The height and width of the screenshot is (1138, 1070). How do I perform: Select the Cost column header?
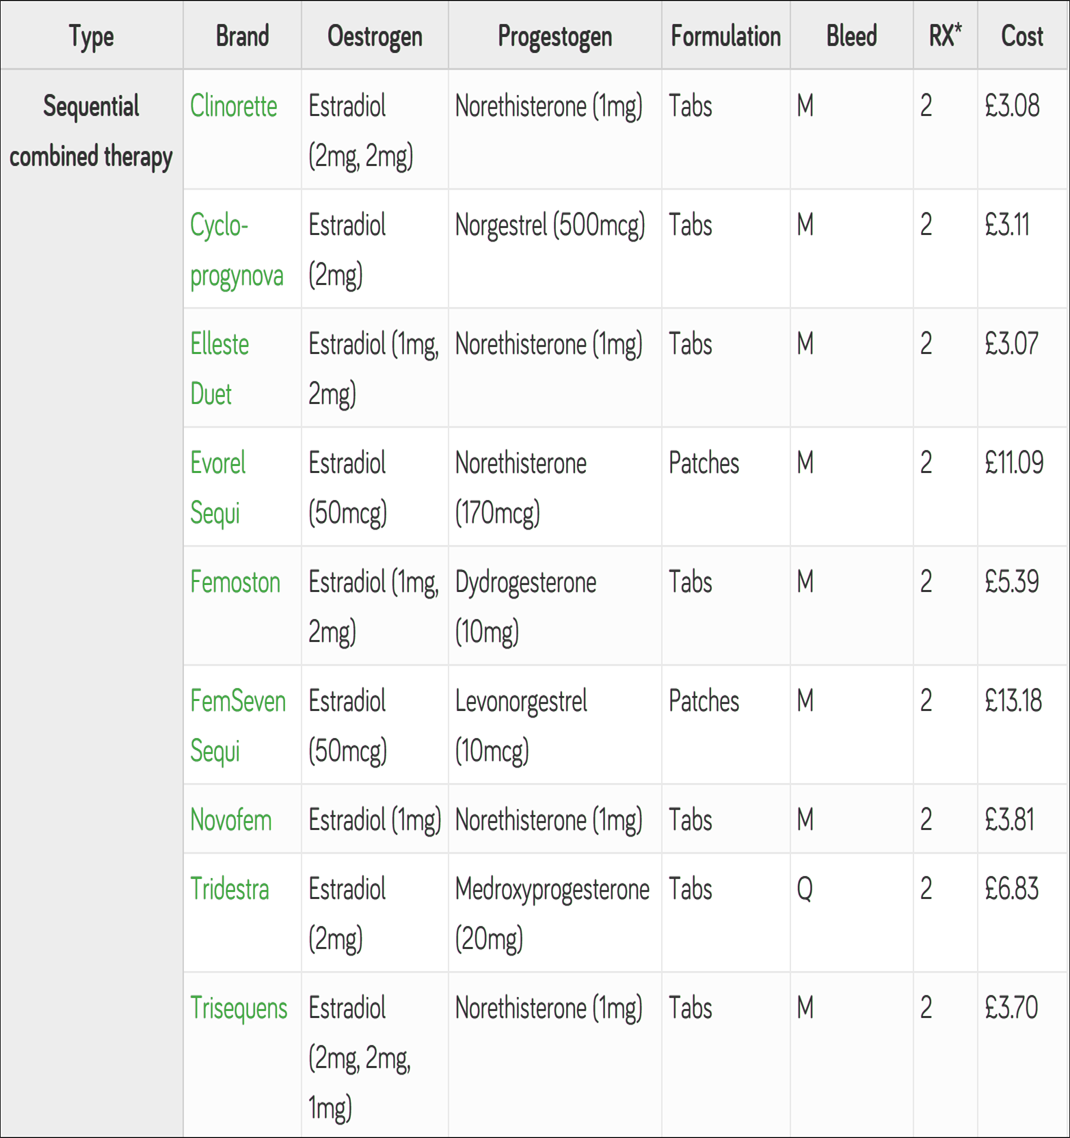click(1022, 36)
